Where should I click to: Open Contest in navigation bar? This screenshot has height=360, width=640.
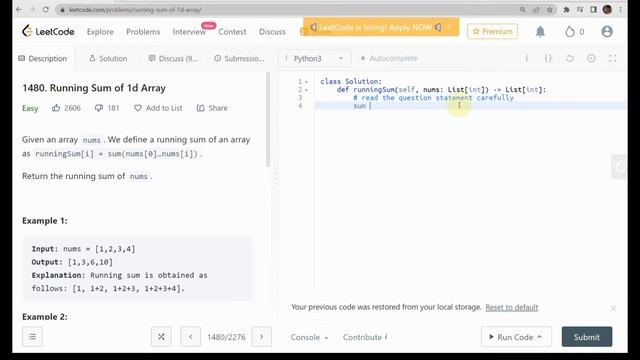point(232,31)
